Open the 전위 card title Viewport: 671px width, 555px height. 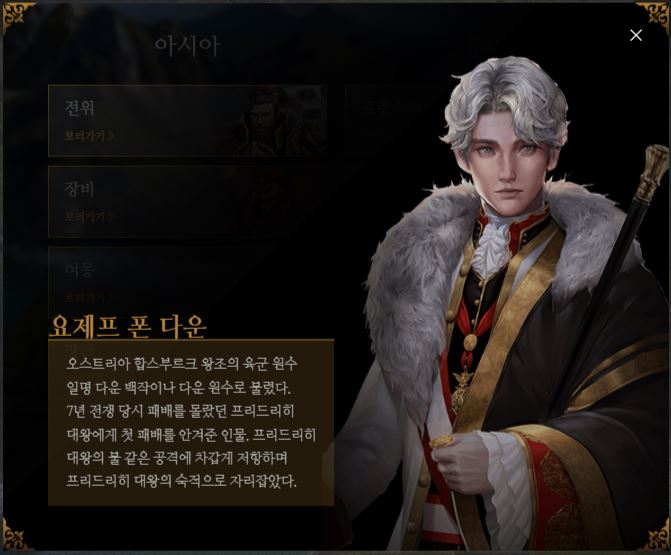tap(79, 107)
